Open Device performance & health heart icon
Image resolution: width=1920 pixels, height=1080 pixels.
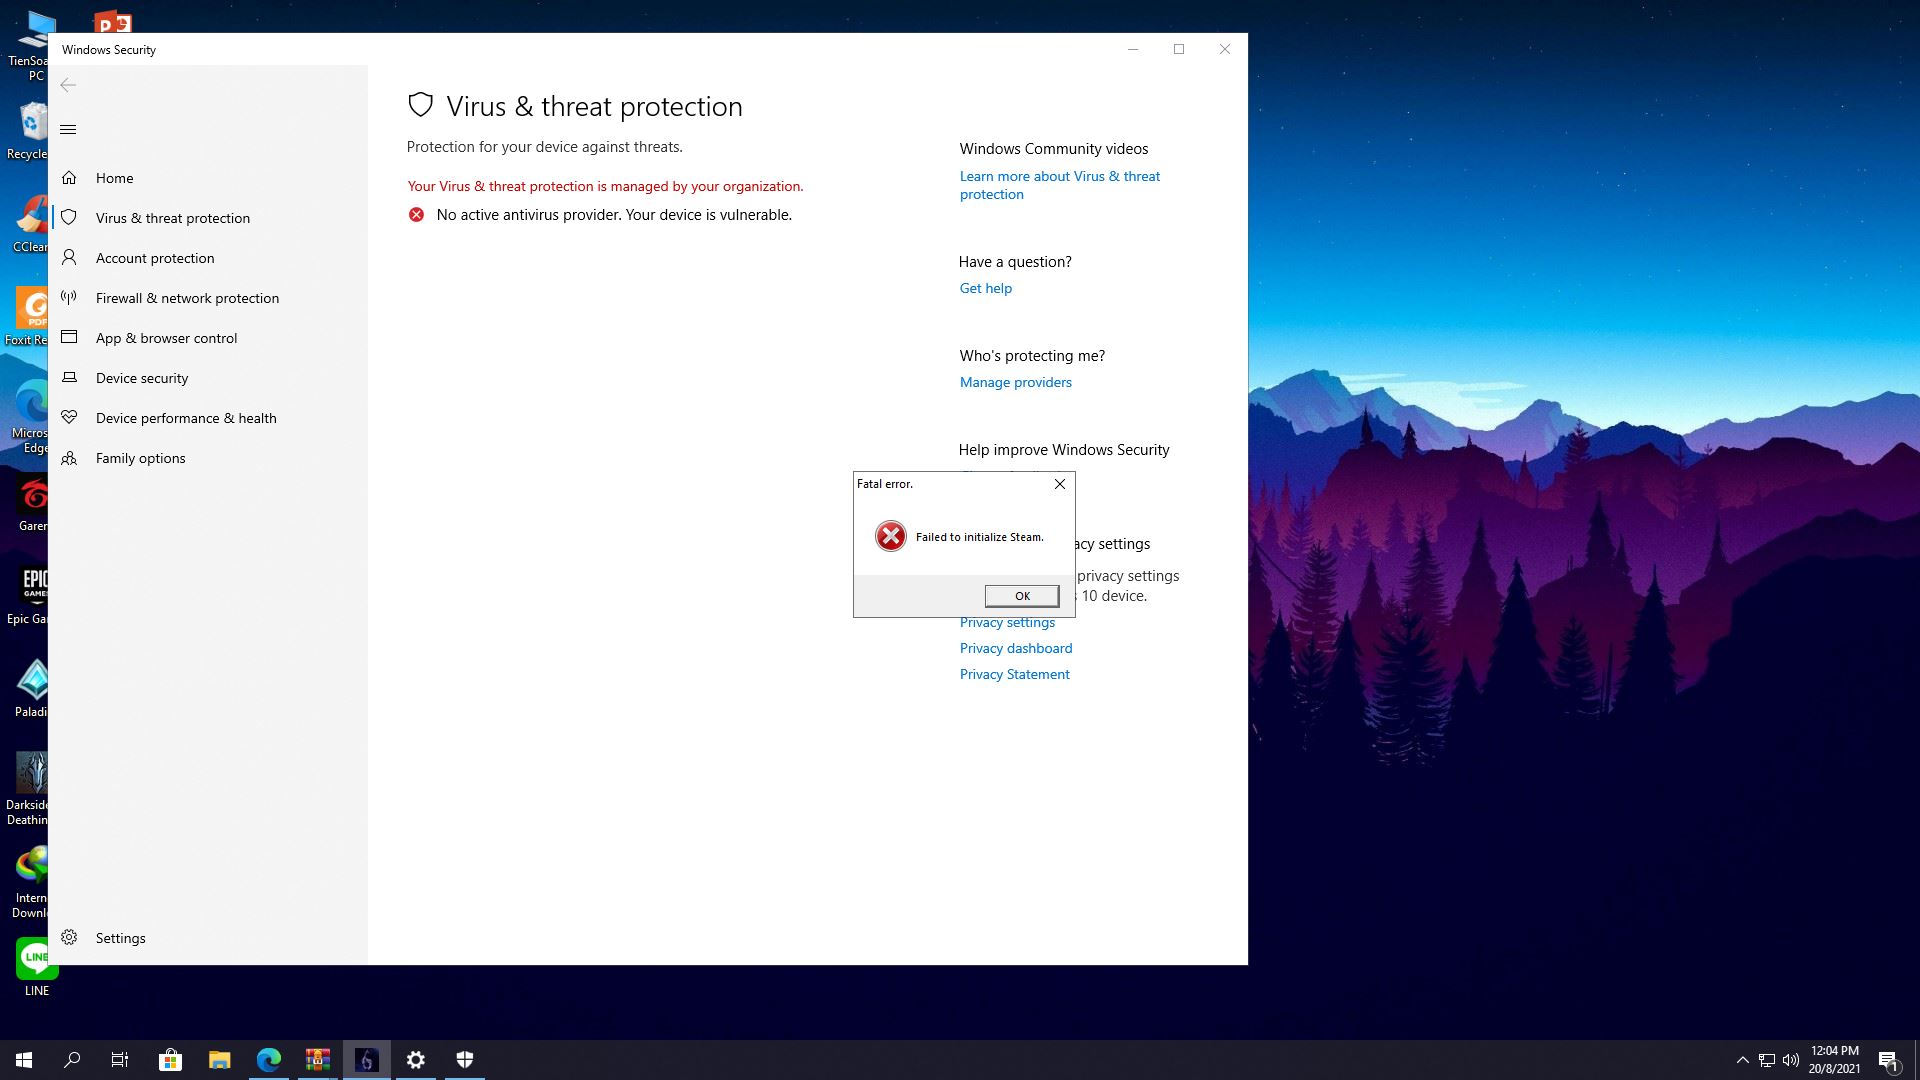pos(69,418)
